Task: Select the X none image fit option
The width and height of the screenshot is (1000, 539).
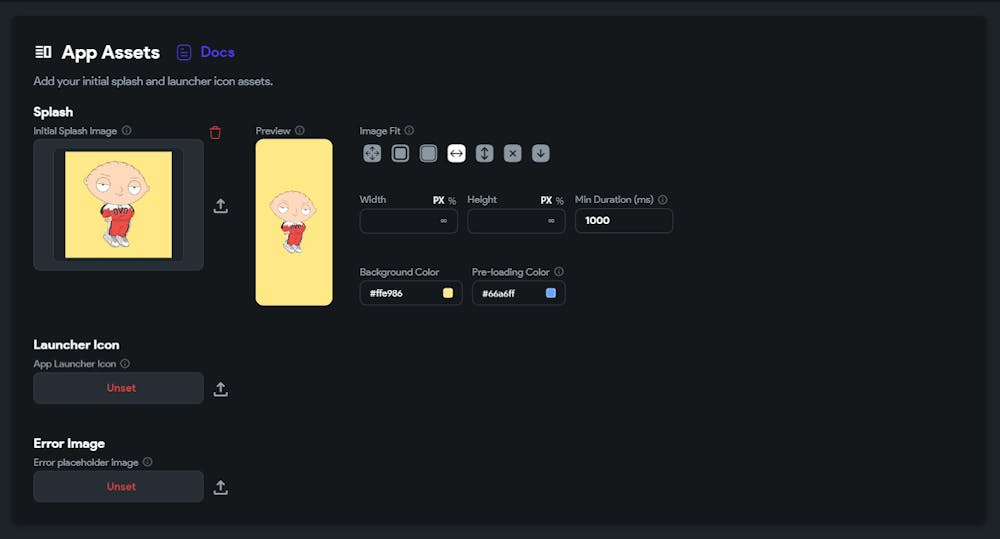Action: tap(513, 153)
